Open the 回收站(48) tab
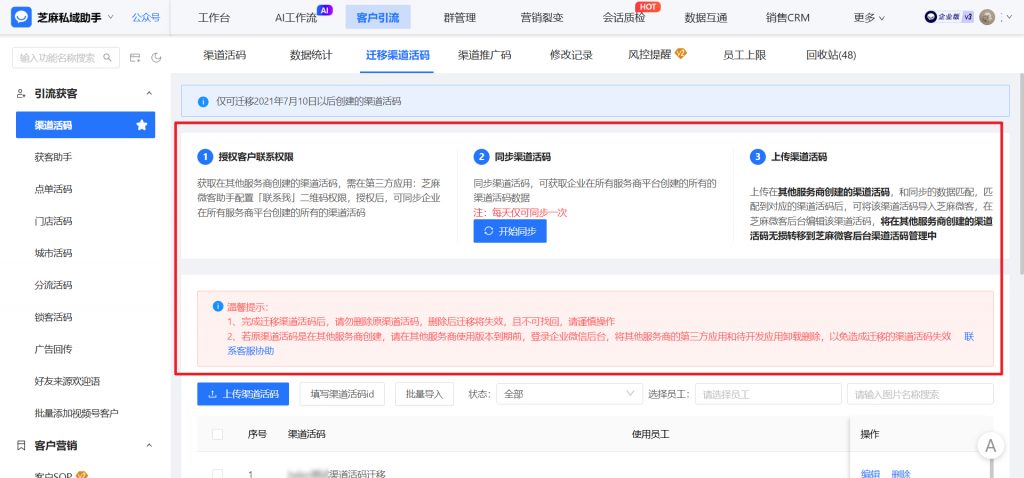Image resolution: width=1024 pixels, height=478 pixels. point(831,55)
